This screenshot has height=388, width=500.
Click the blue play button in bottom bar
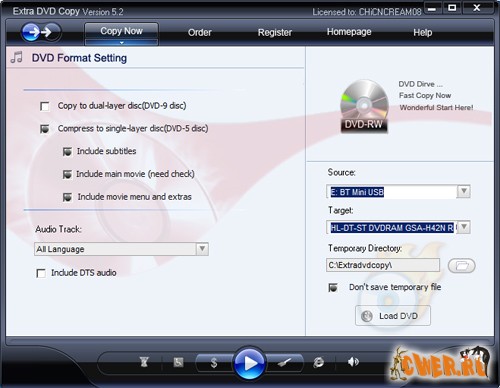250,363
